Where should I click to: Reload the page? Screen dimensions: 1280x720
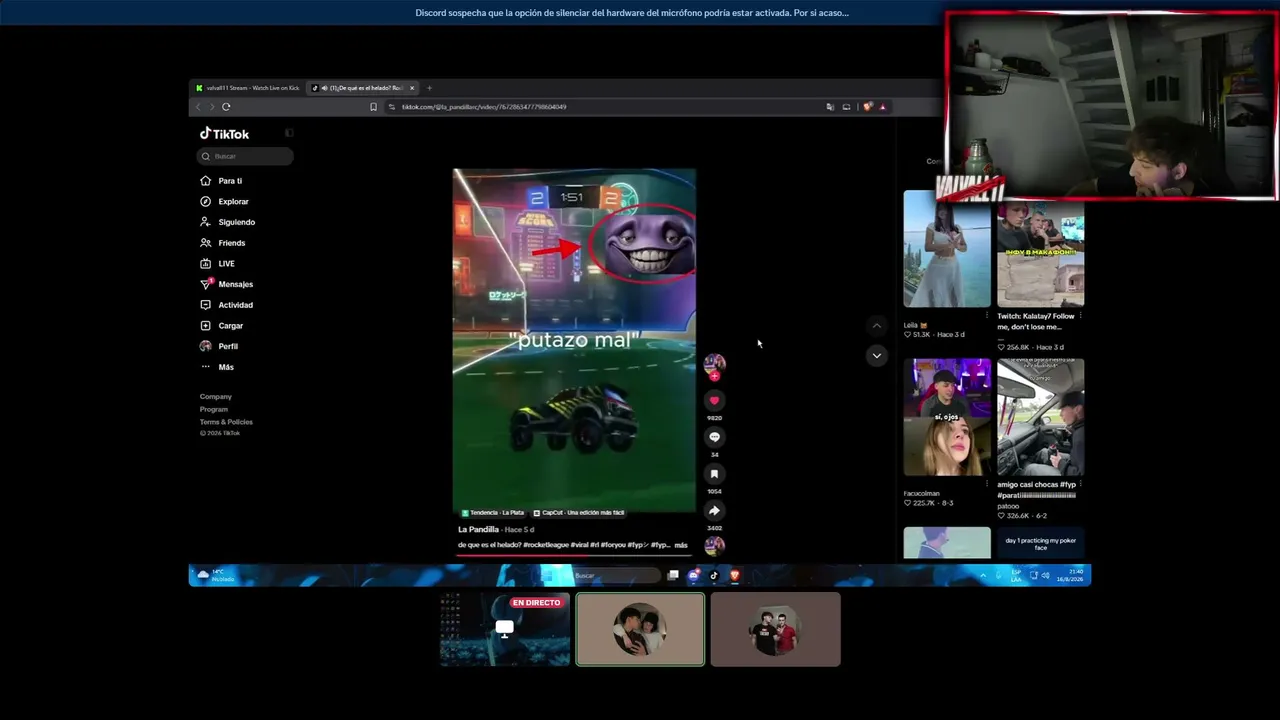(x=226, y=107)
